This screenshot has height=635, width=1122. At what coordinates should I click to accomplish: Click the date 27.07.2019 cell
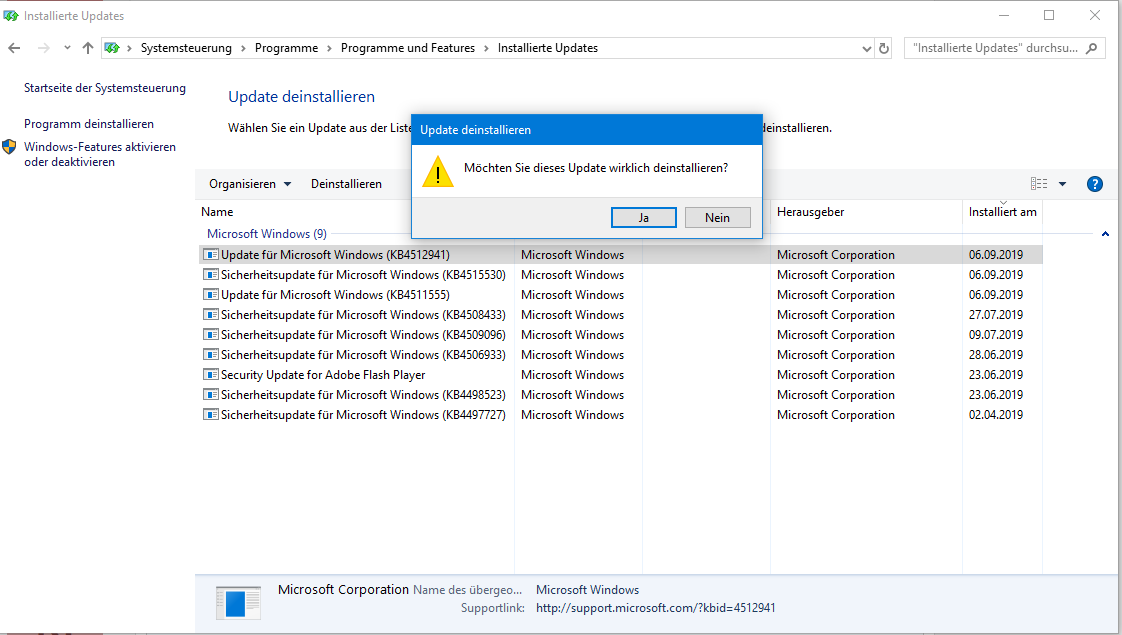[x=996, y=315]
